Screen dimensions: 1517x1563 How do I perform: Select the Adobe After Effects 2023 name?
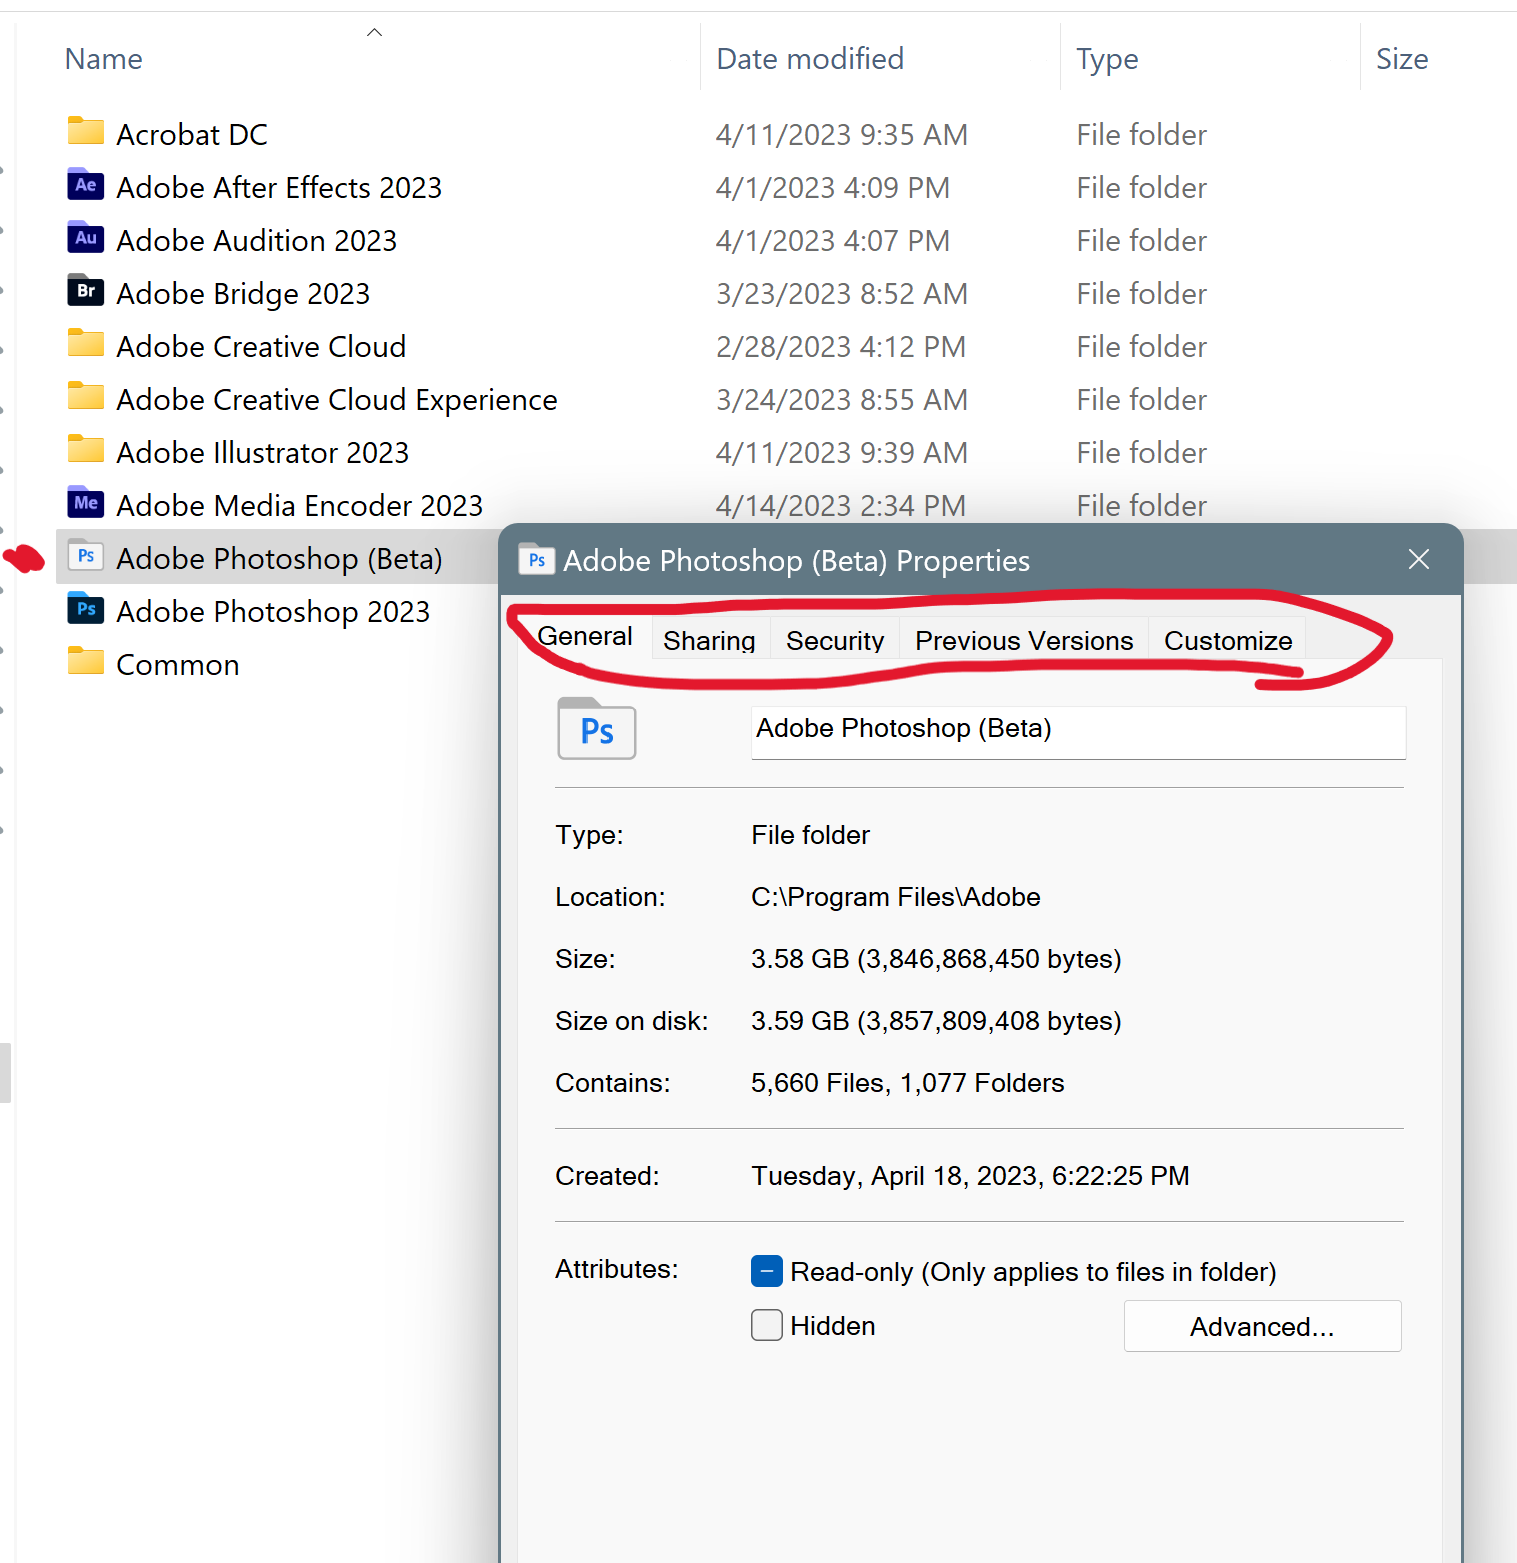[x=279, y=187]
